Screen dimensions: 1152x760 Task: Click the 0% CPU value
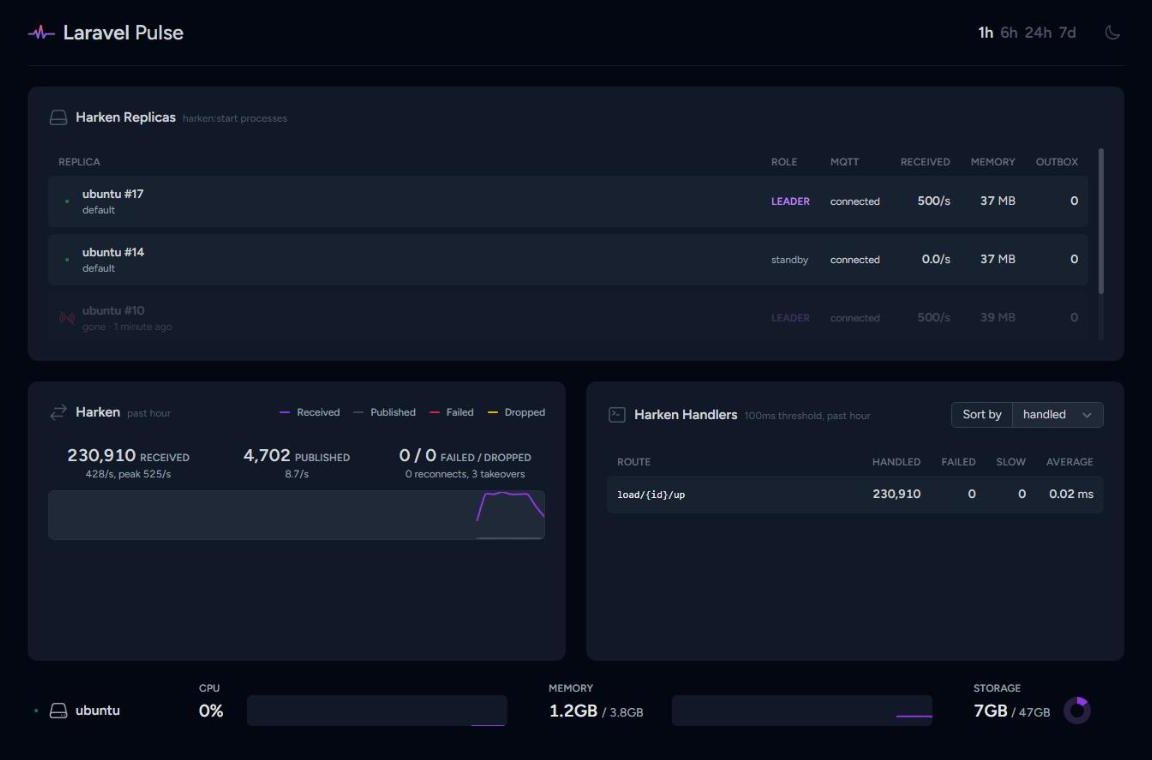click(211, 711)
